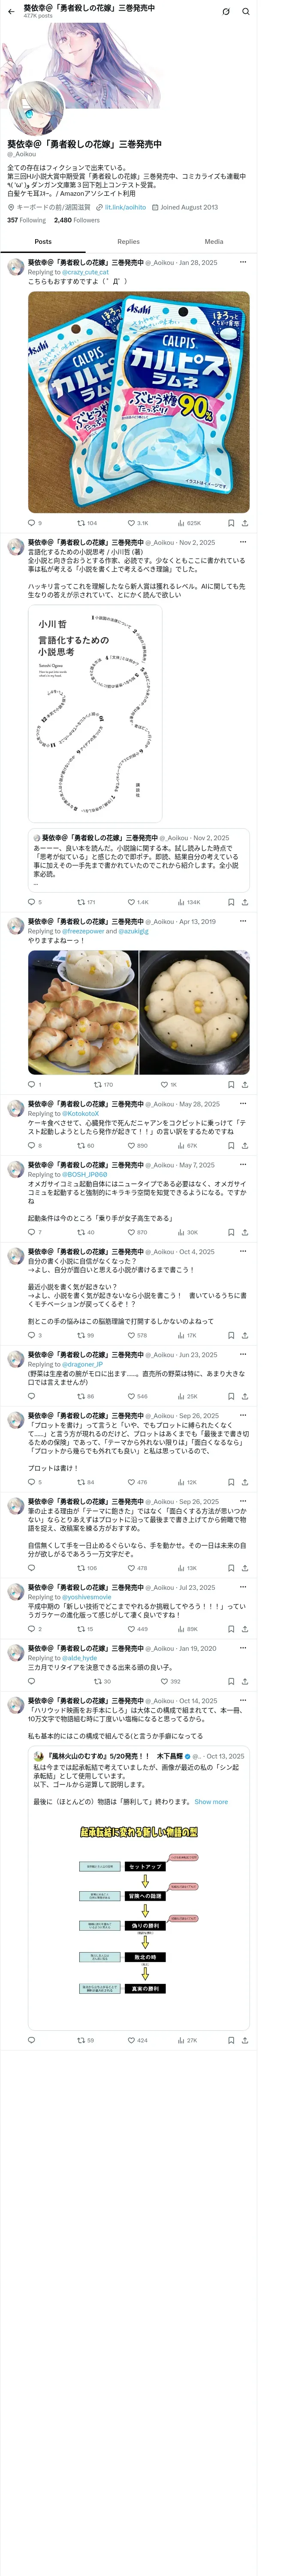The image size is (283, 2576).
Task: Reply to the bread photo post
Action: click(x=32, y=1084)
